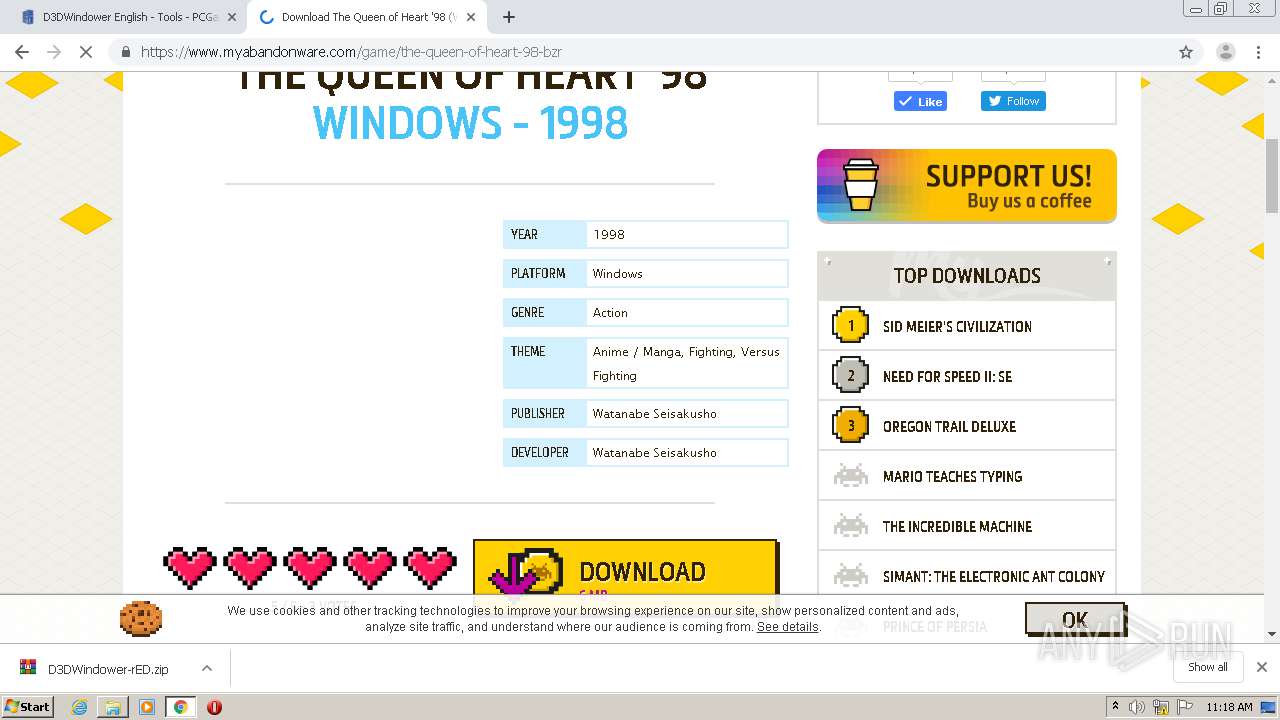Click the publisher Watanabe Seisakusho link
Image resolution: width=1280 pixels, height=720 pixels.
coord(654,413)
